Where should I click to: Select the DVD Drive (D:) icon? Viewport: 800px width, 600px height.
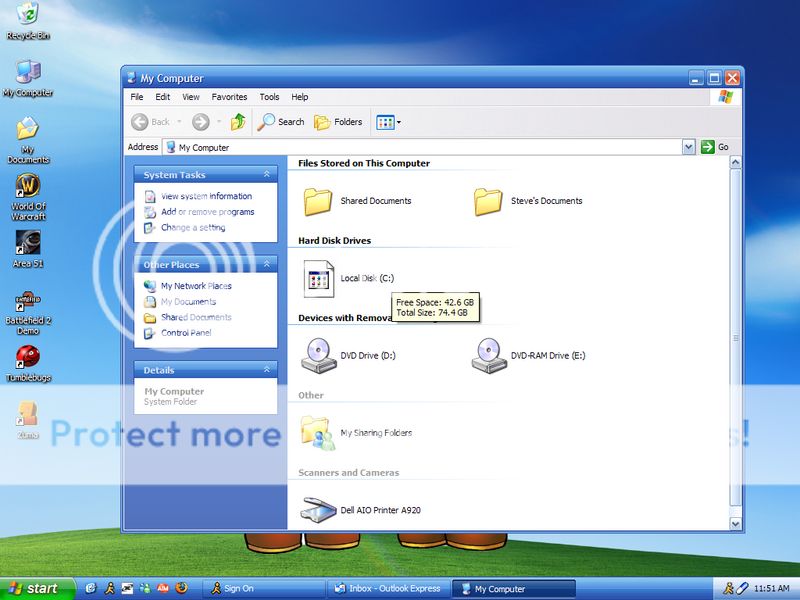pyautogui.click(x=318, y=355)
